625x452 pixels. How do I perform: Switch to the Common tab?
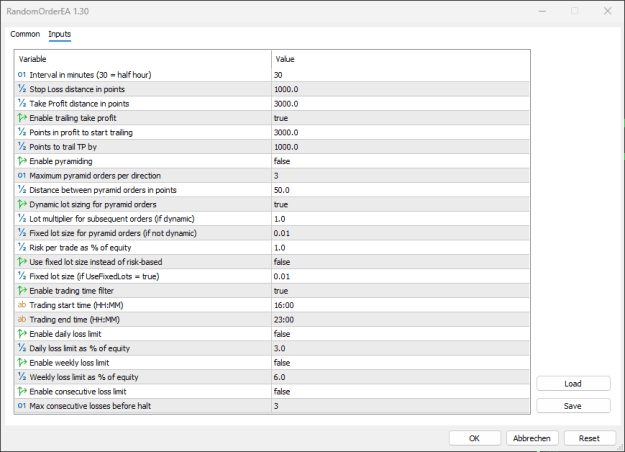pyautogui.click(x=25, y=34)
